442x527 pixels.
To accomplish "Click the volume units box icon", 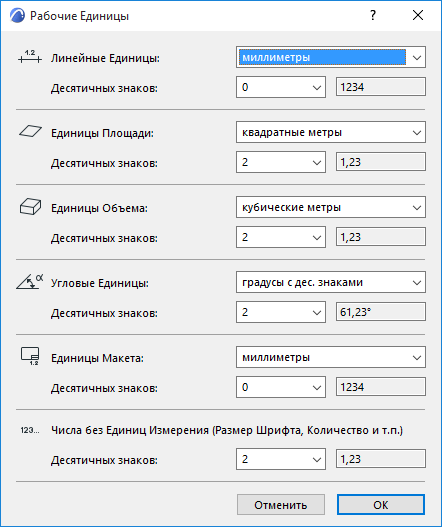I will (x=30, y=206).
